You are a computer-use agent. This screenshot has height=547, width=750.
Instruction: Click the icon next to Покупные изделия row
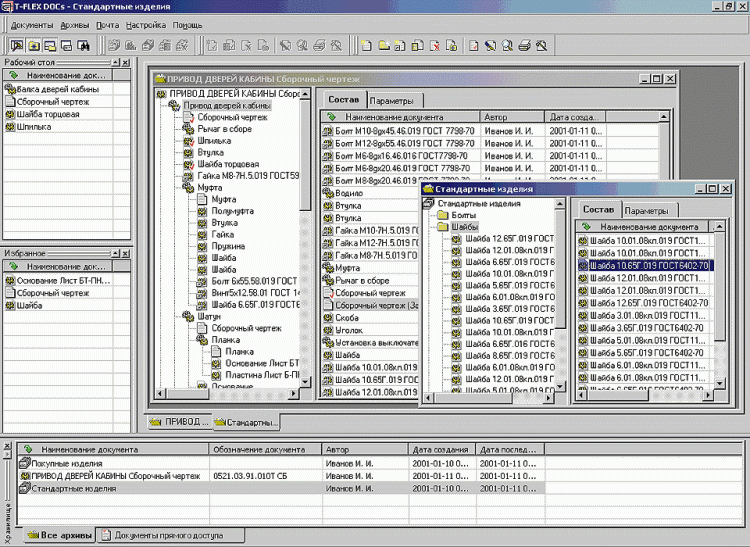(24, 463)
